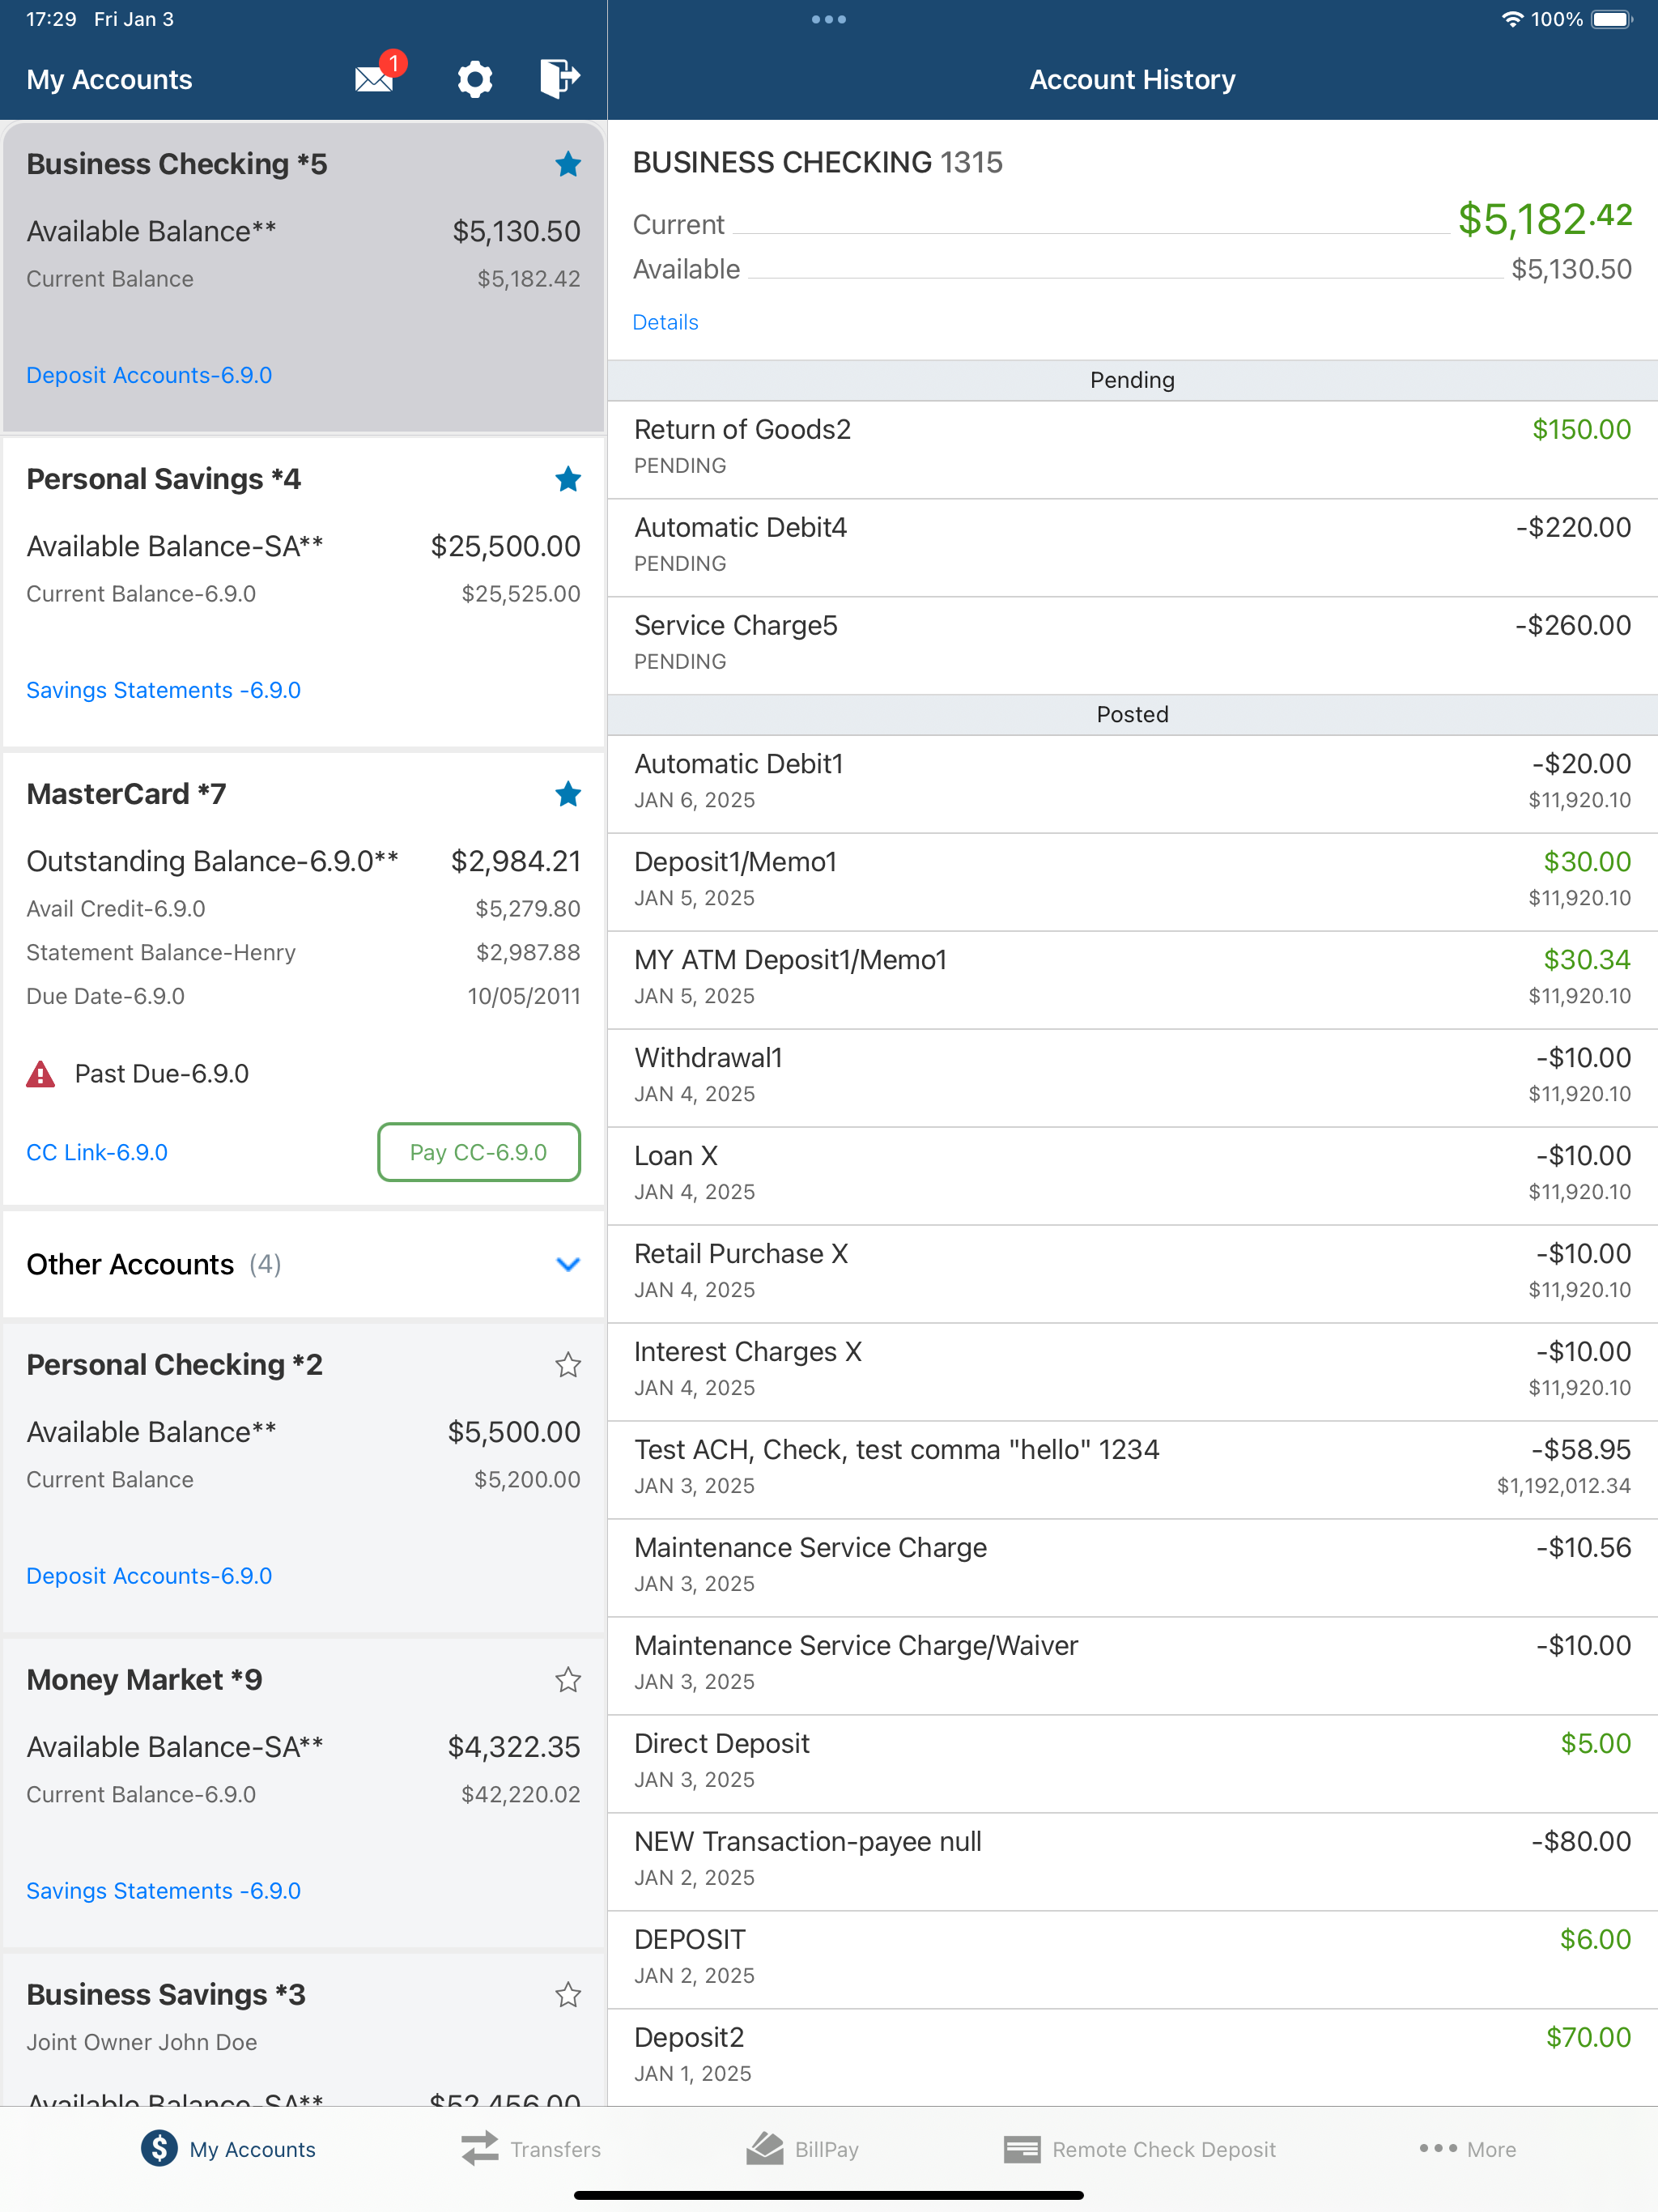Tap the Past Due warning triangle

tap(40, 1074)
